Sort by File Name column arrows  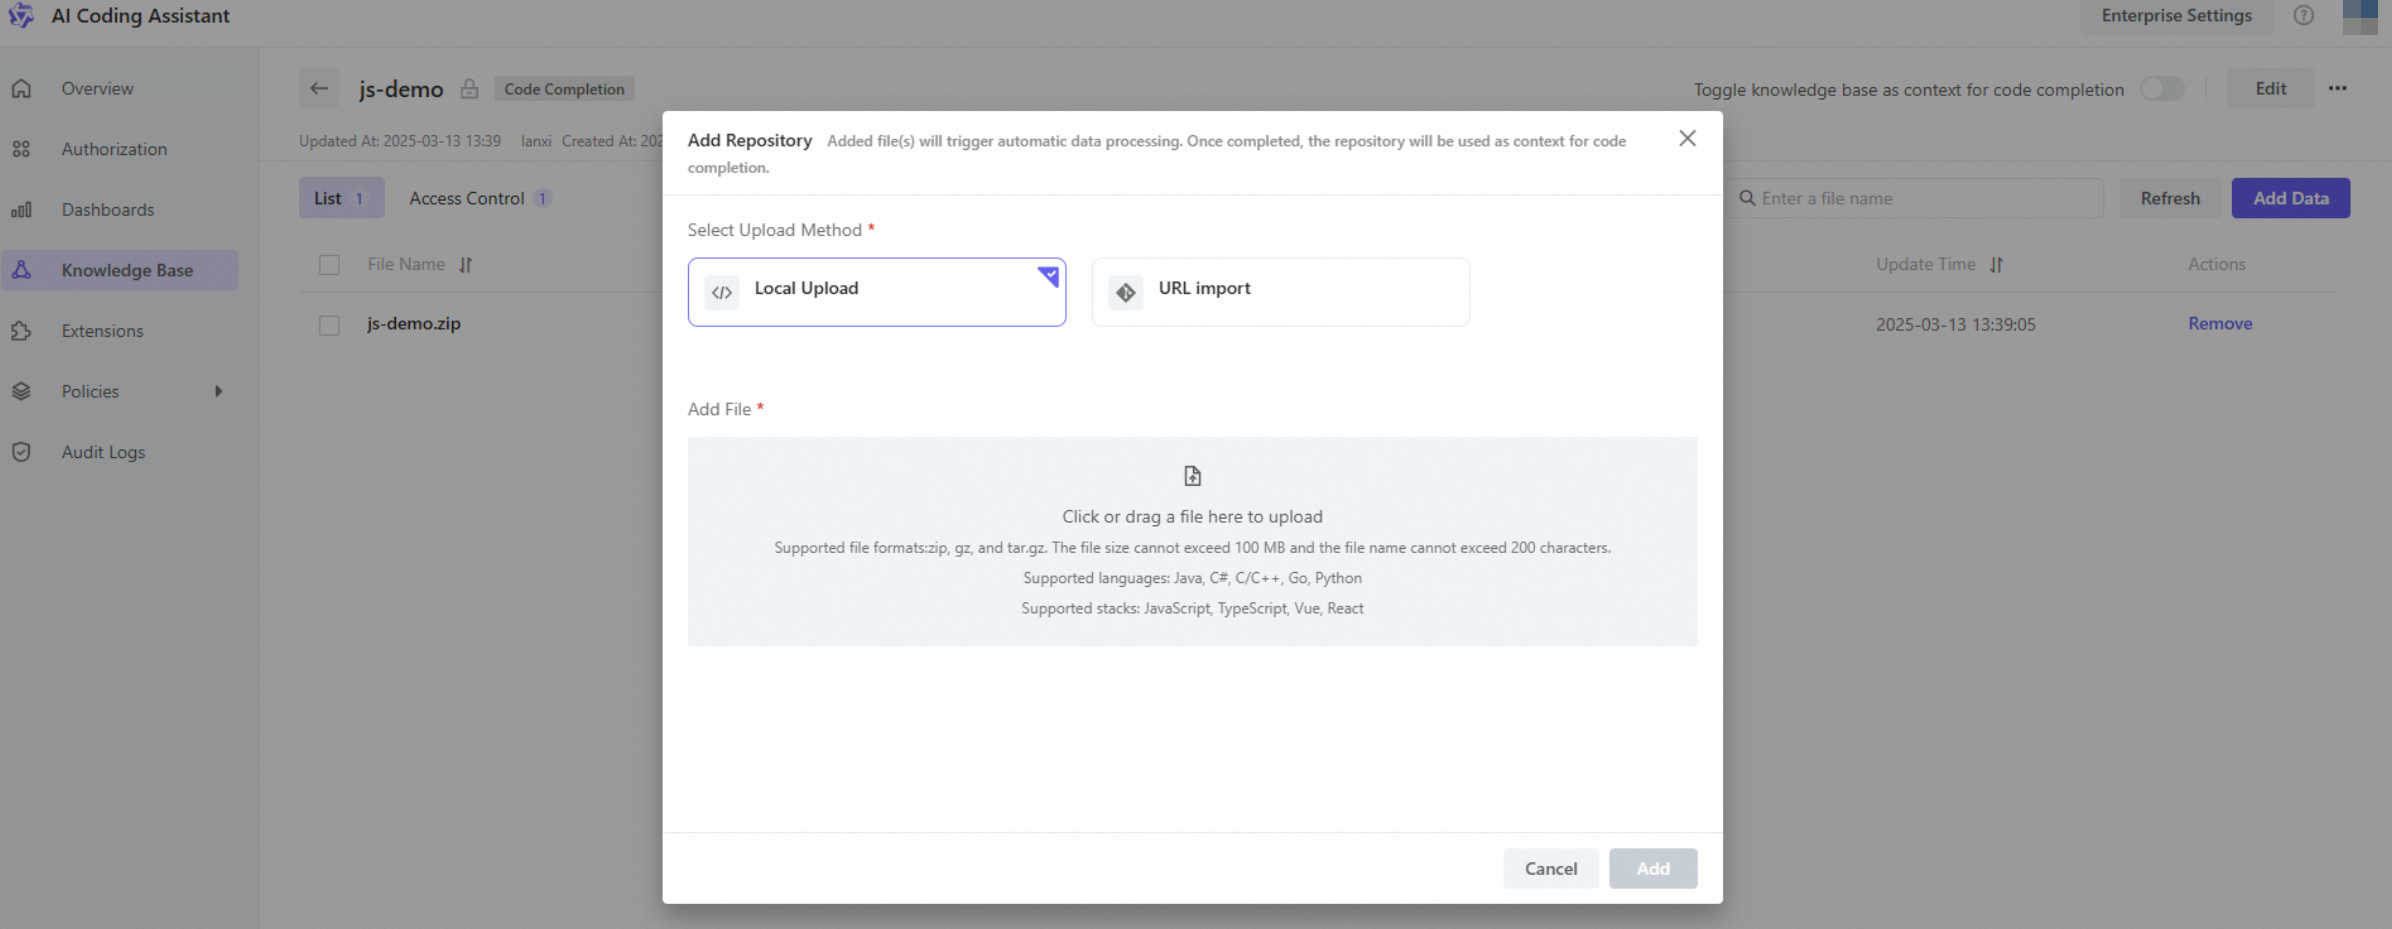click(466, 265)
